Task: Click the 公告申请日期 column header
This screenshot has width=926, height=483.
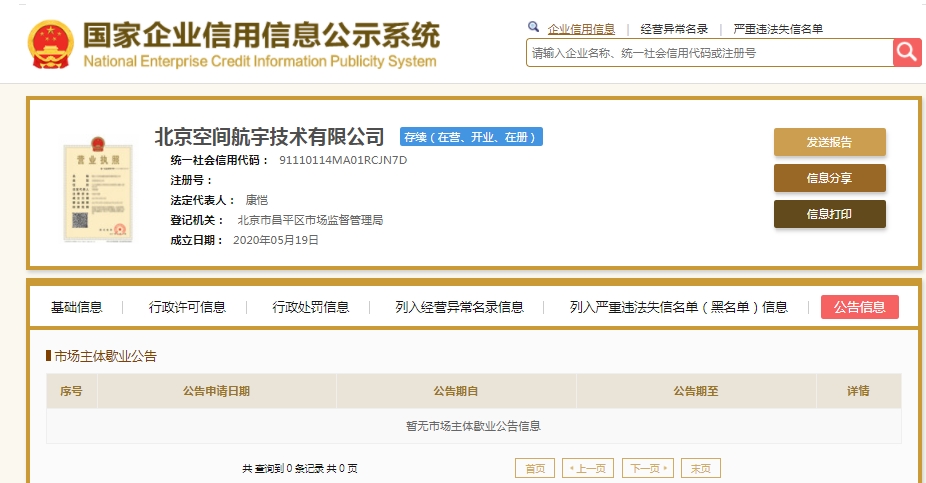Action: 216,391
